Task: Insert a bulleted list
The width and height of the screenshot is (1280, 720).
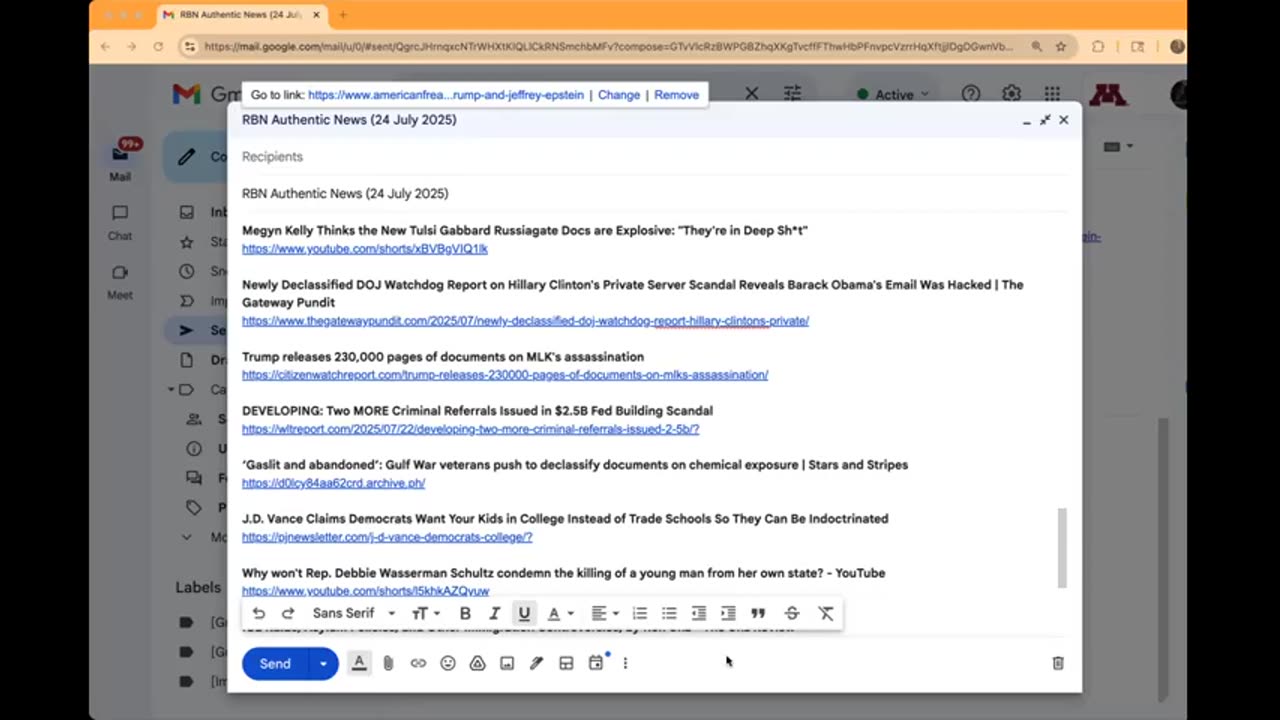Action: click(x=669, y=613)
